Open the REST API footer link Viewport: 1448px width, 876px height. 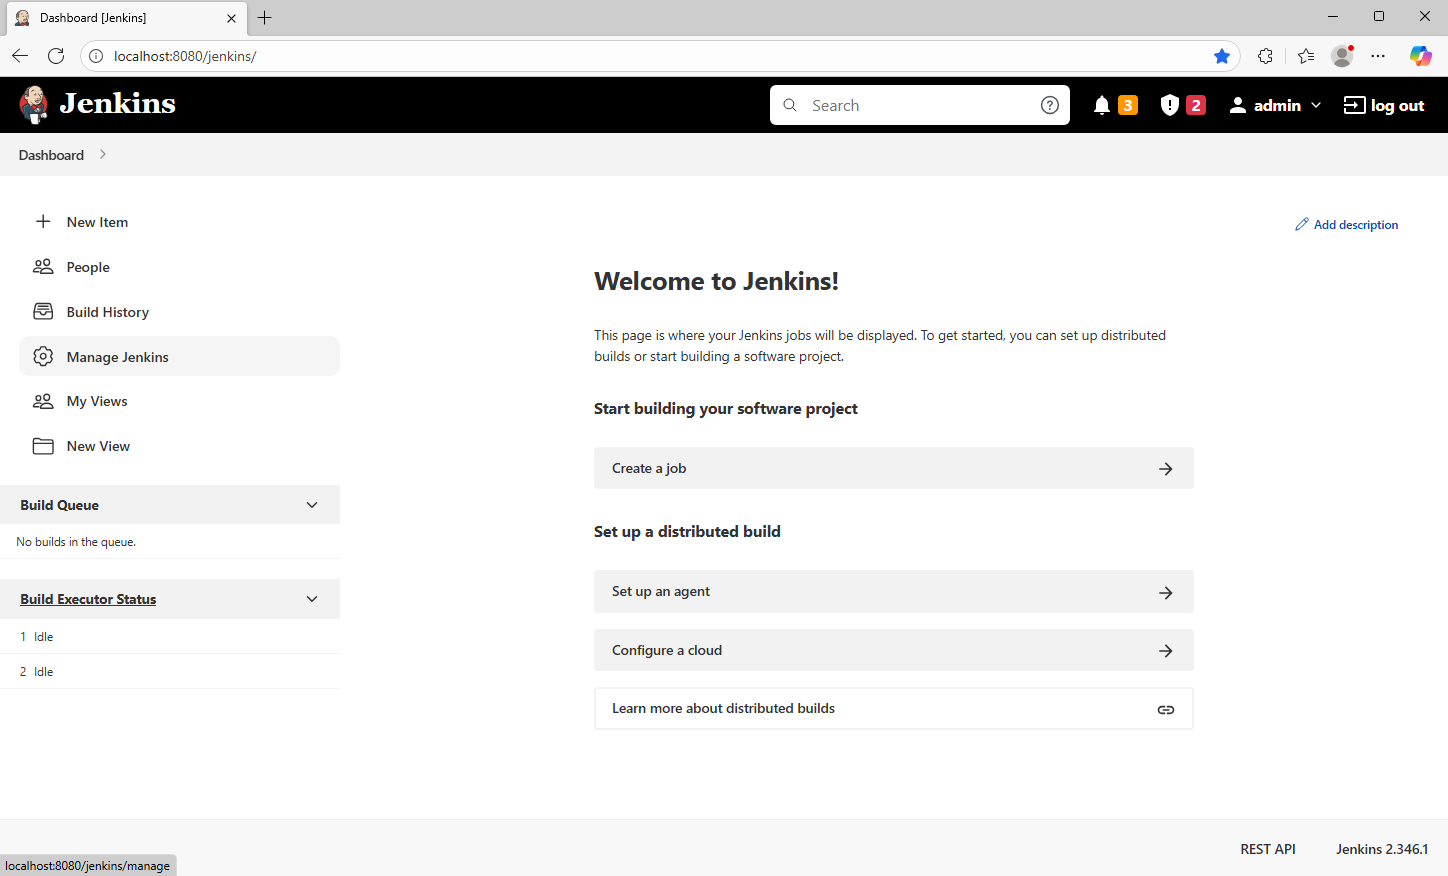(x=1268, y=849)
